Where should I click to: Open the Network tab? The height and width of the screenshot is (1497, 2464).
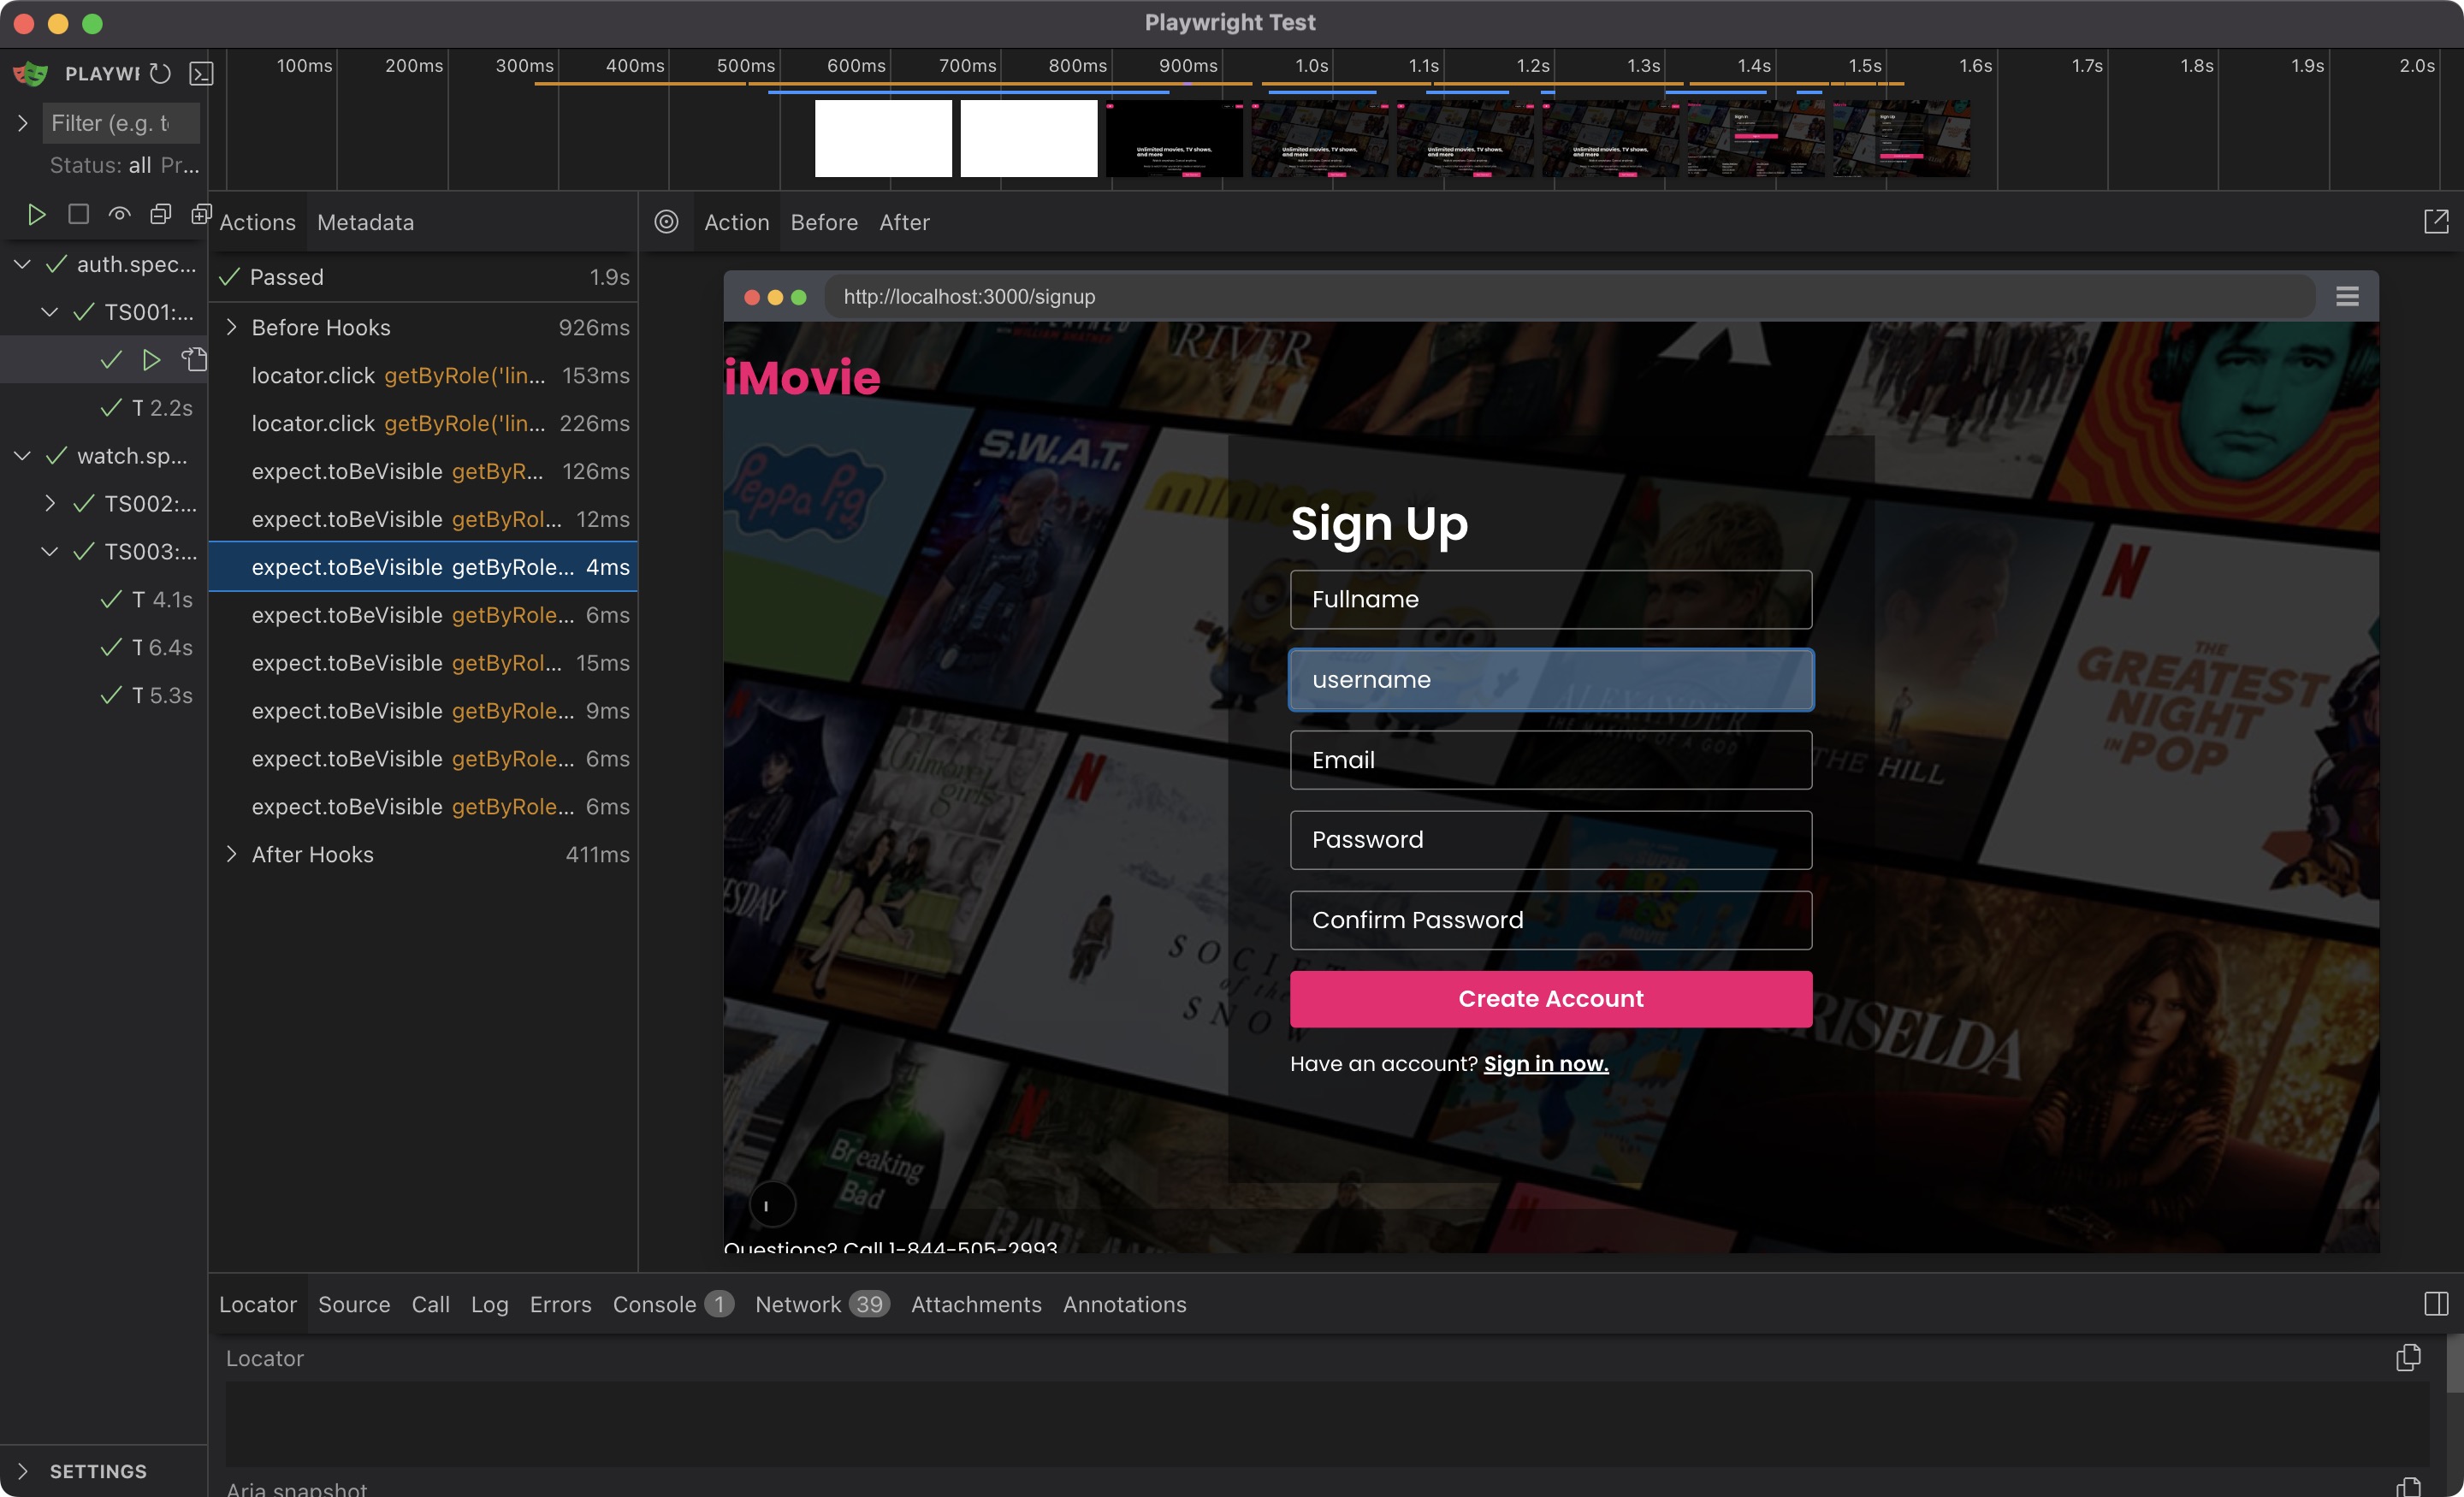[x=822, y=1304]
